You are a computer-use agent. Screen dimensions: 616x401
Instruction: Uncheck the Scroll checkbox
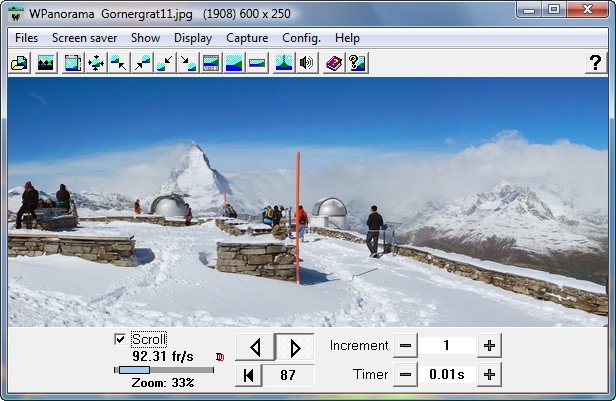click(121, 339)
